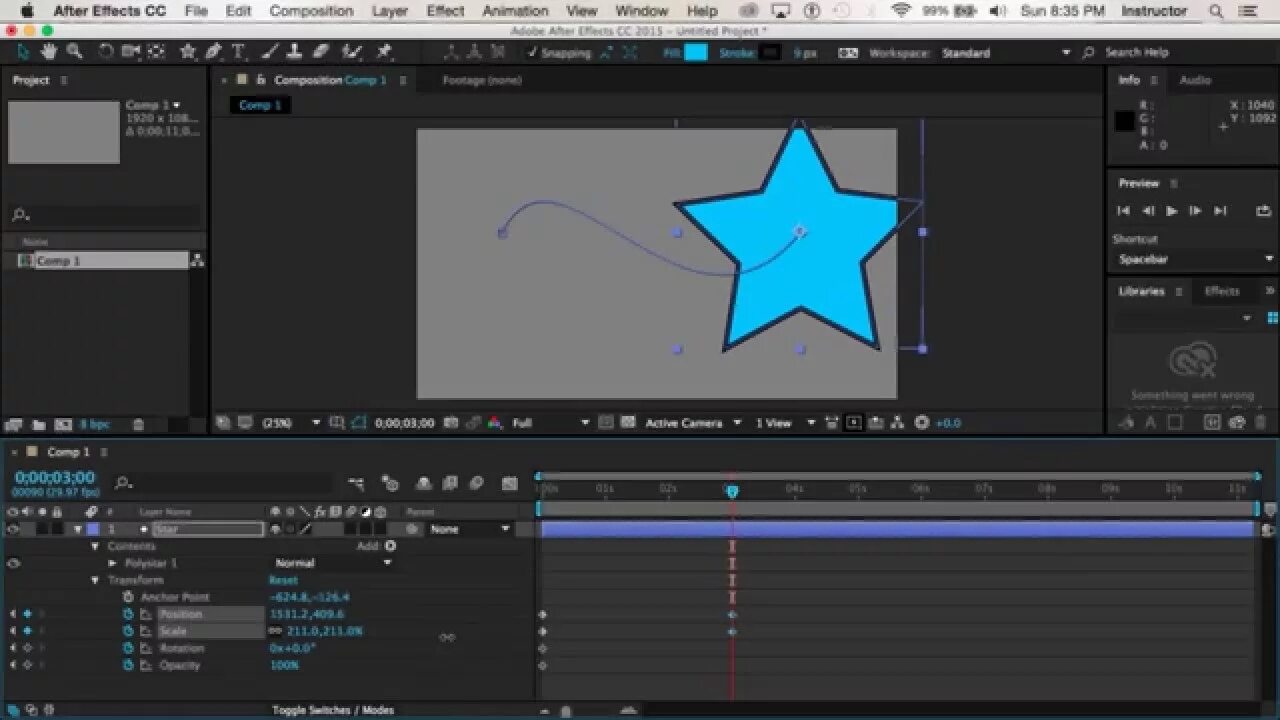Hide the Star layer with eye toggle
The width and height of the screenshot is (1280, 720).
(x=13, y=529)
